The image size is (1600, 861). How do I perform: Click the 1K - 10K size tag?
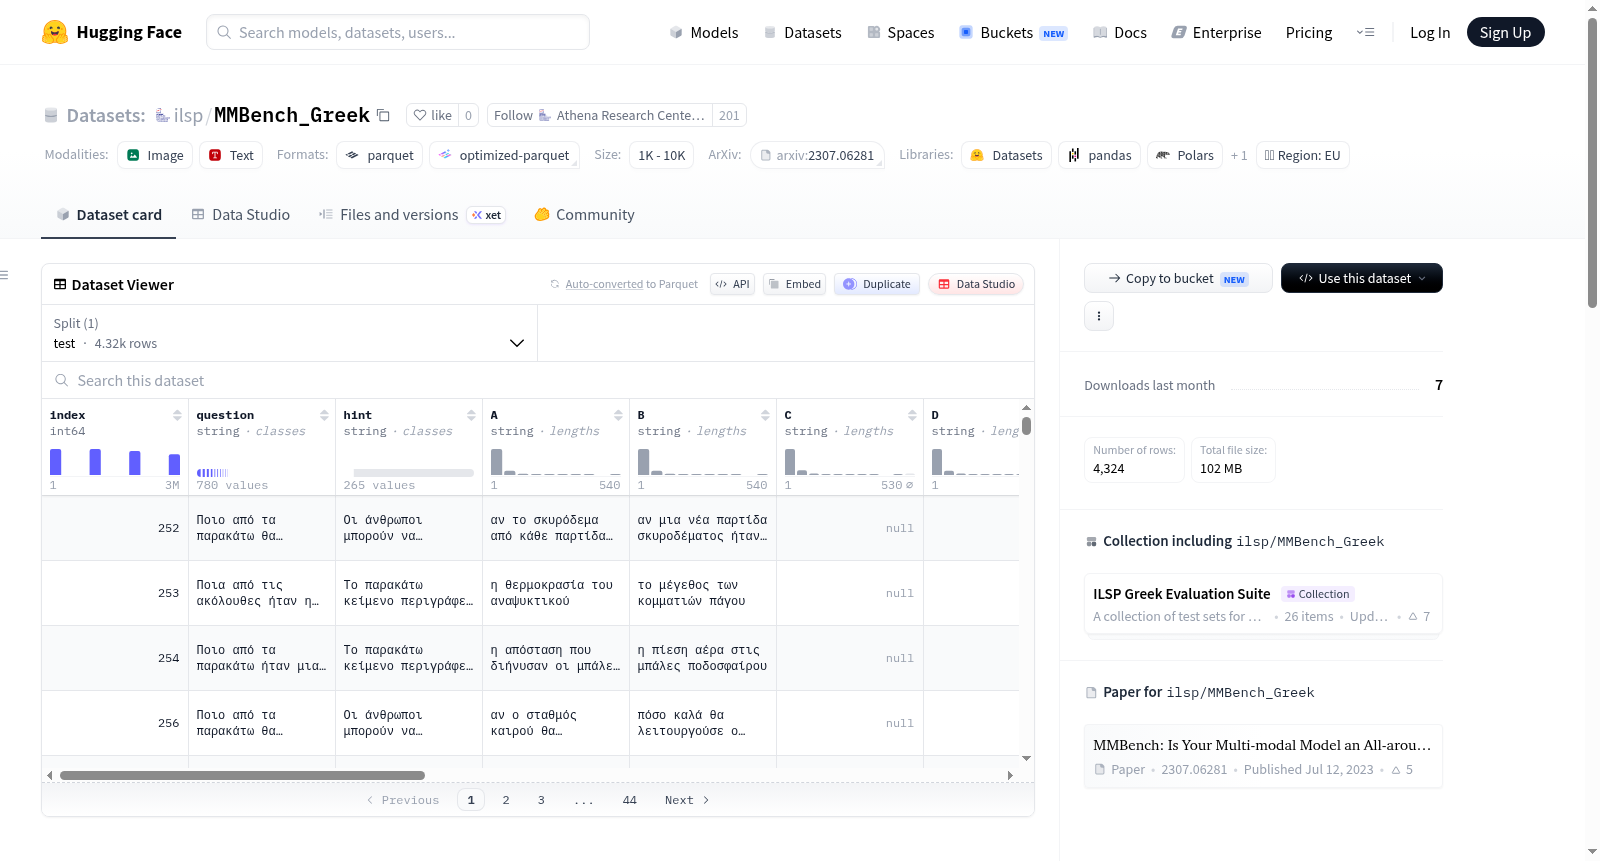(661, 155)
